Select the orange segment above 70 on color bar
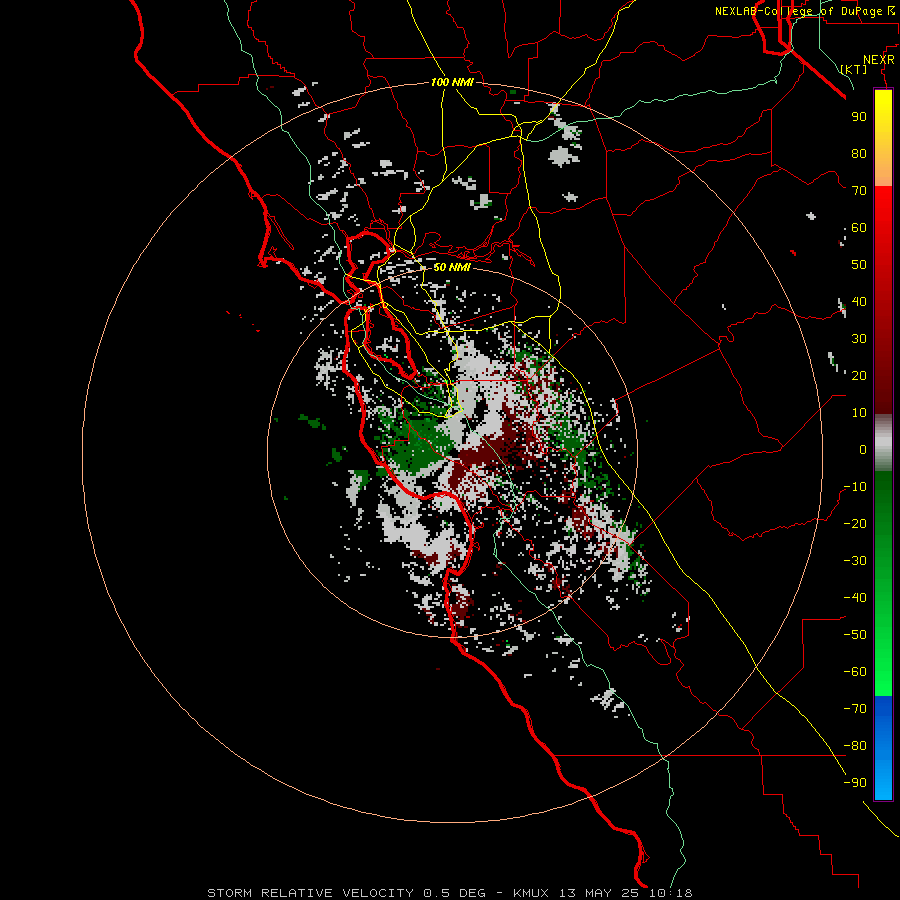 [x=883, y=170]
